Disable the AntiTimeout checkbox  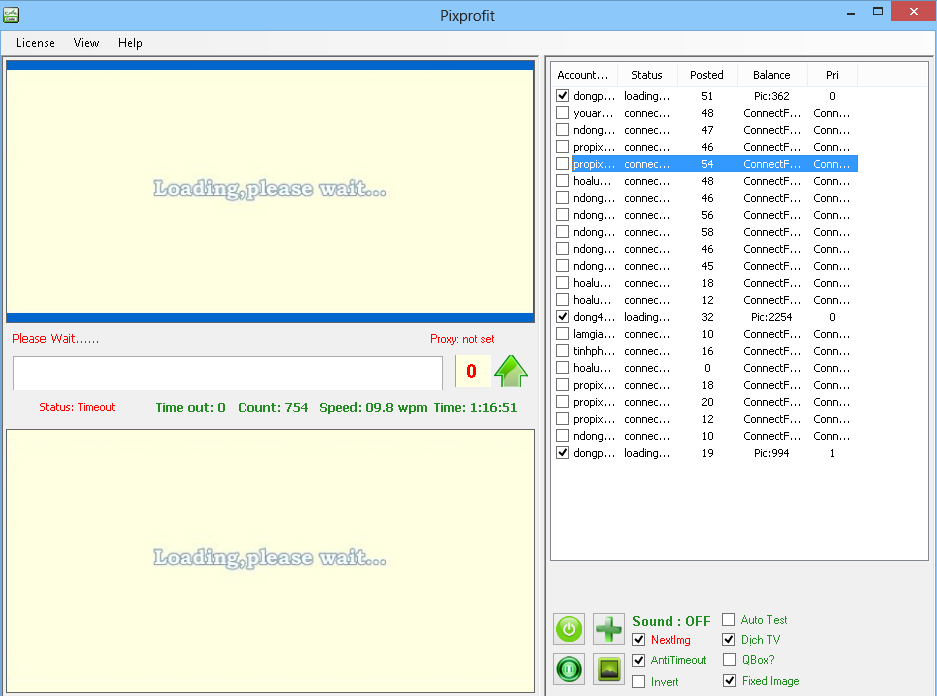tap(639, 660)
